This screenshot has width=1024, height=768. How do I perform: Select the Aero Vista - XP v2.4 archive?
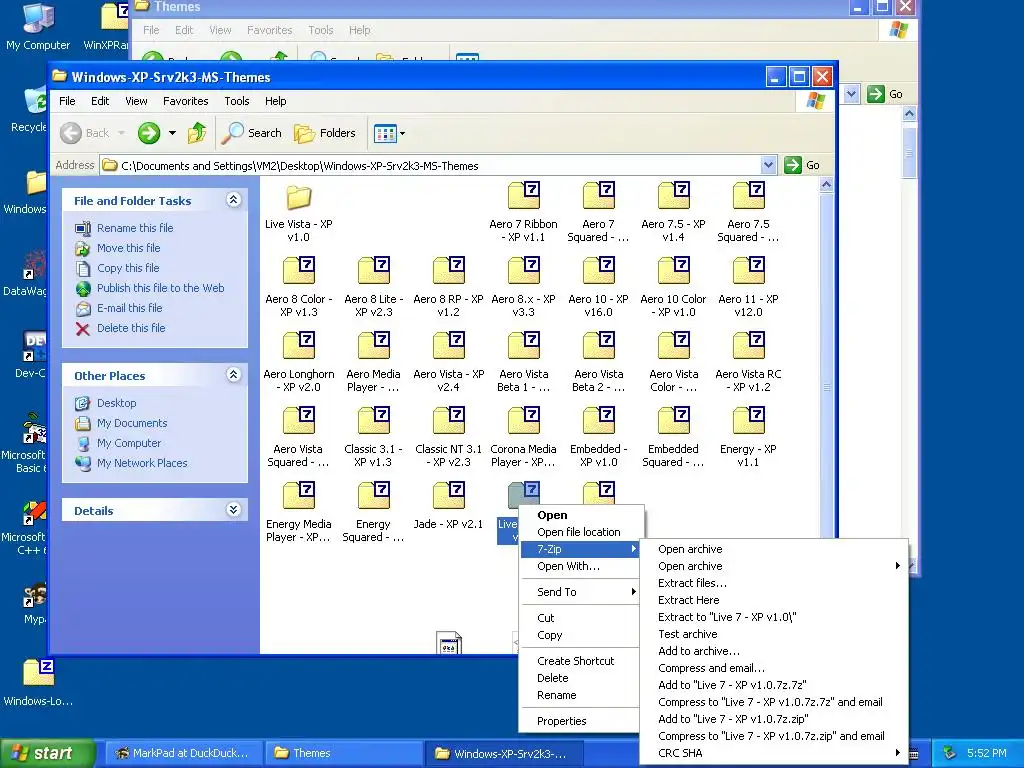point(449,362)
